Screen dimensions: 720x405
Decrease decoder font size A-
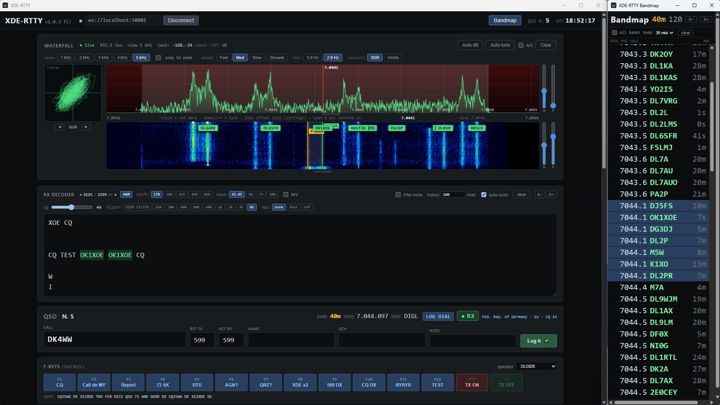[x=540, y=195]
